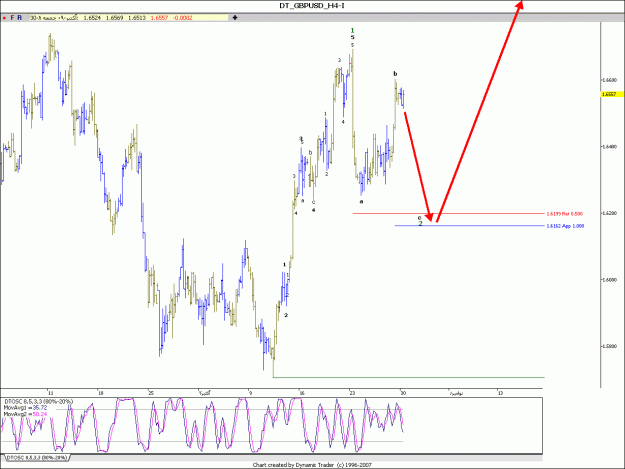Click the -0.0002 change value

pyautogui.click(x=183, y=18)
